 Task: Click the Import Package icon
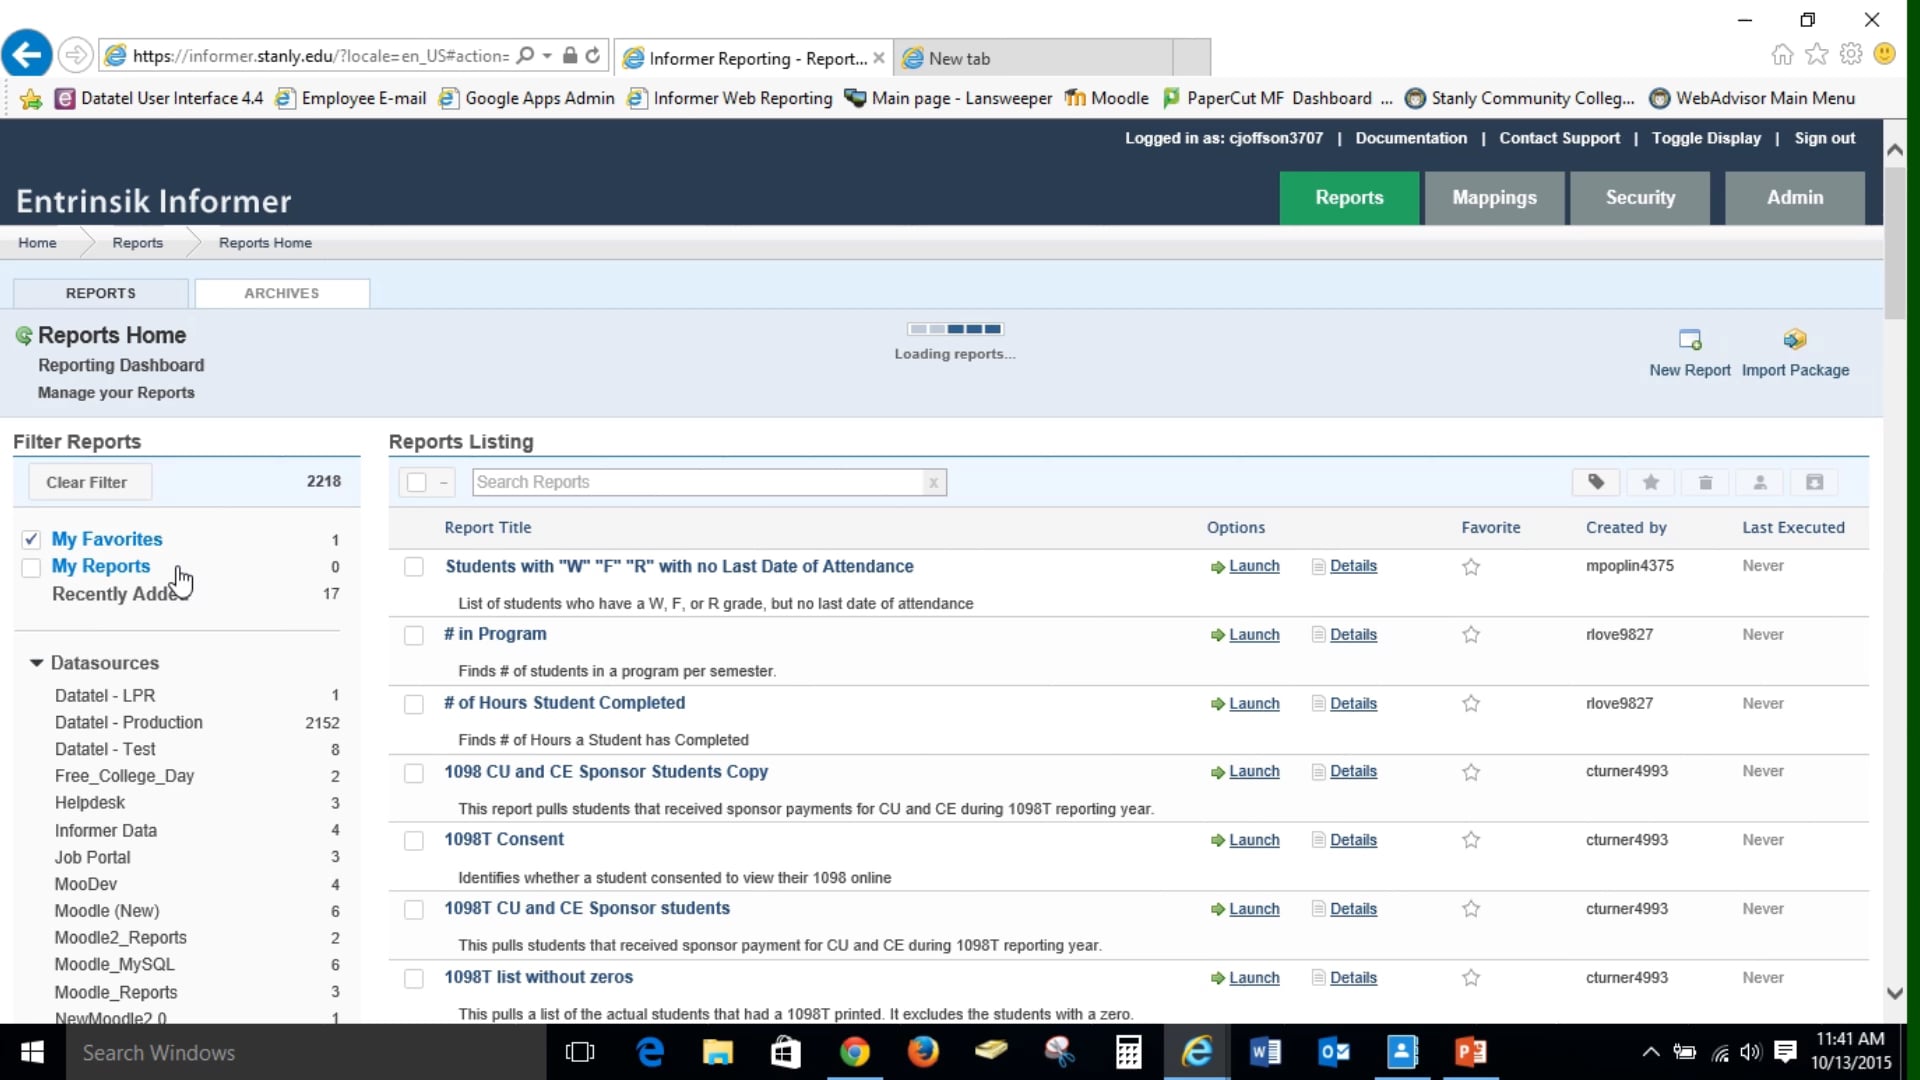[x=1795, y=341]
